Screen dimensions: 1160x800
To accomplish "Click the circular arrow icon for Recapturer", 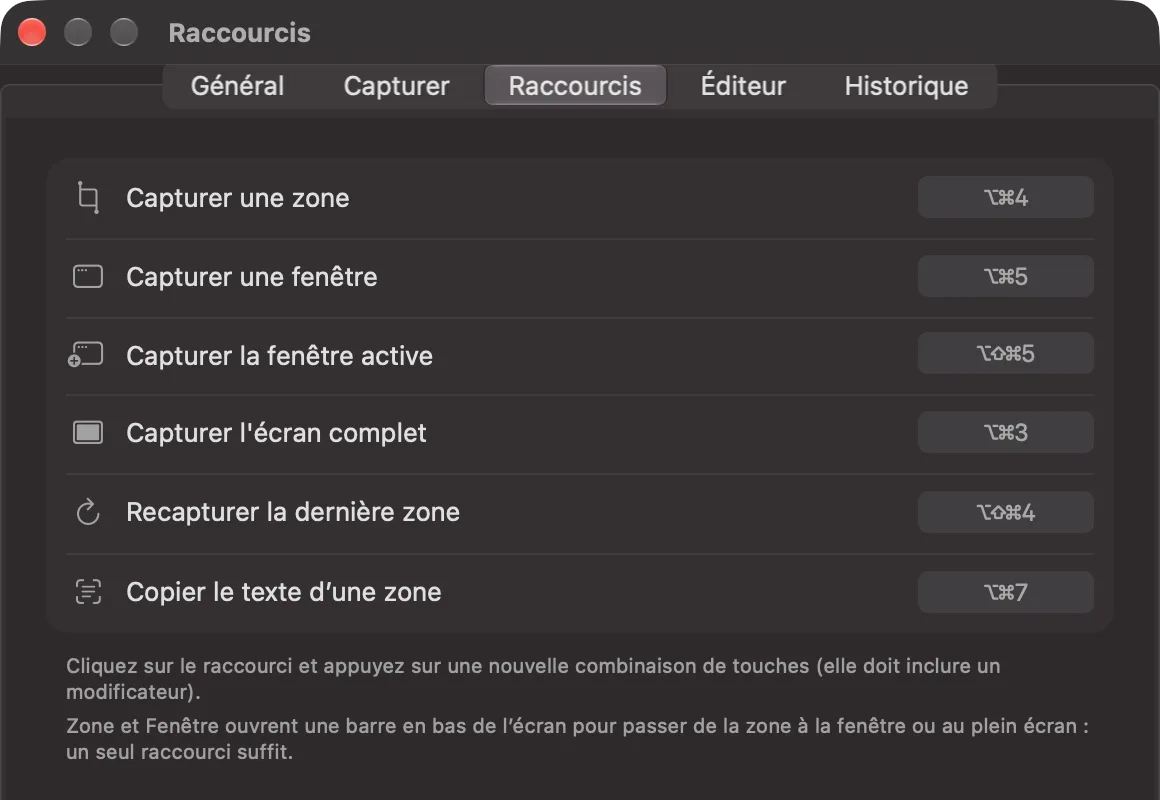I will 88,512.
